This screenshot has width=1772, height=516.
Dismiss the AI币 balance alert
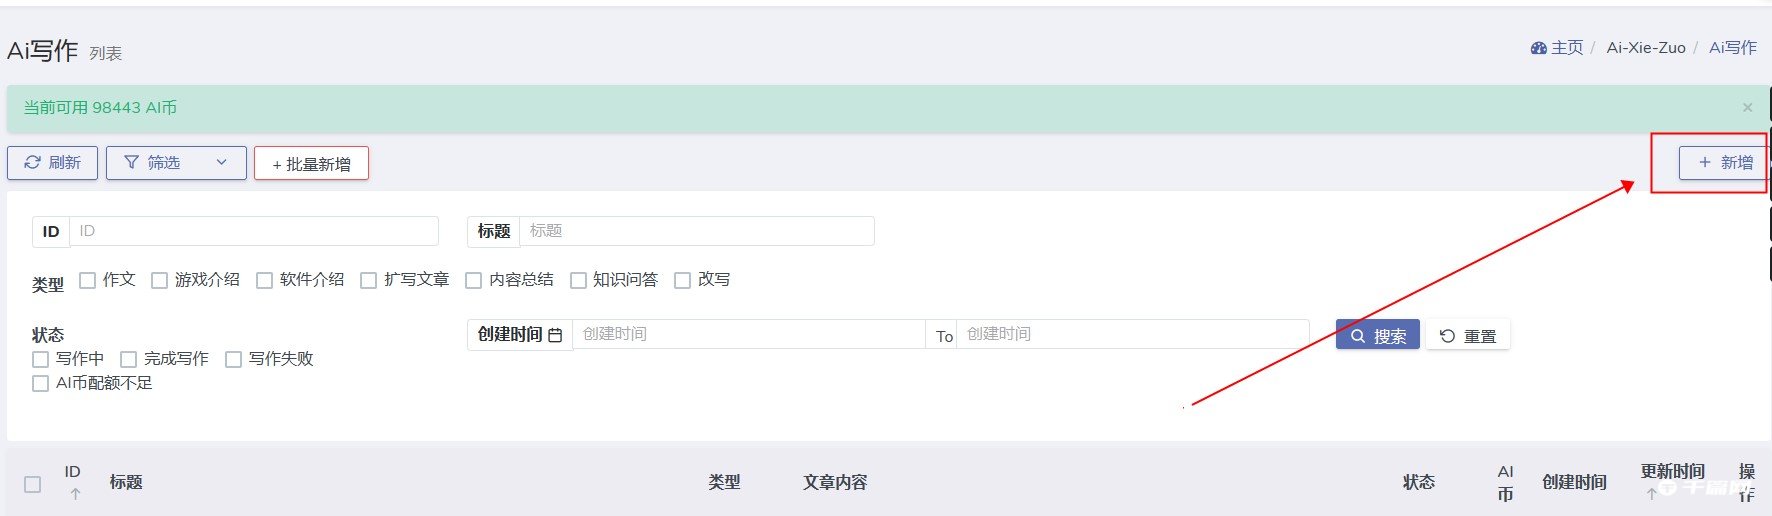tap(1747, 108)
